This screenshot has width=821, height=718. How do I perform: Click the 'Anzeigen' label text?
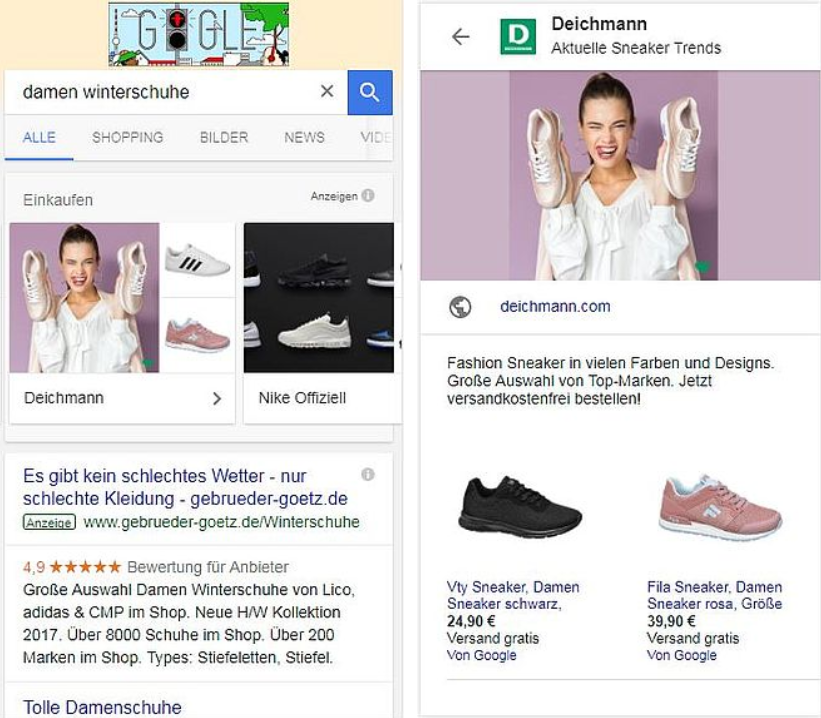pos(334,196)
